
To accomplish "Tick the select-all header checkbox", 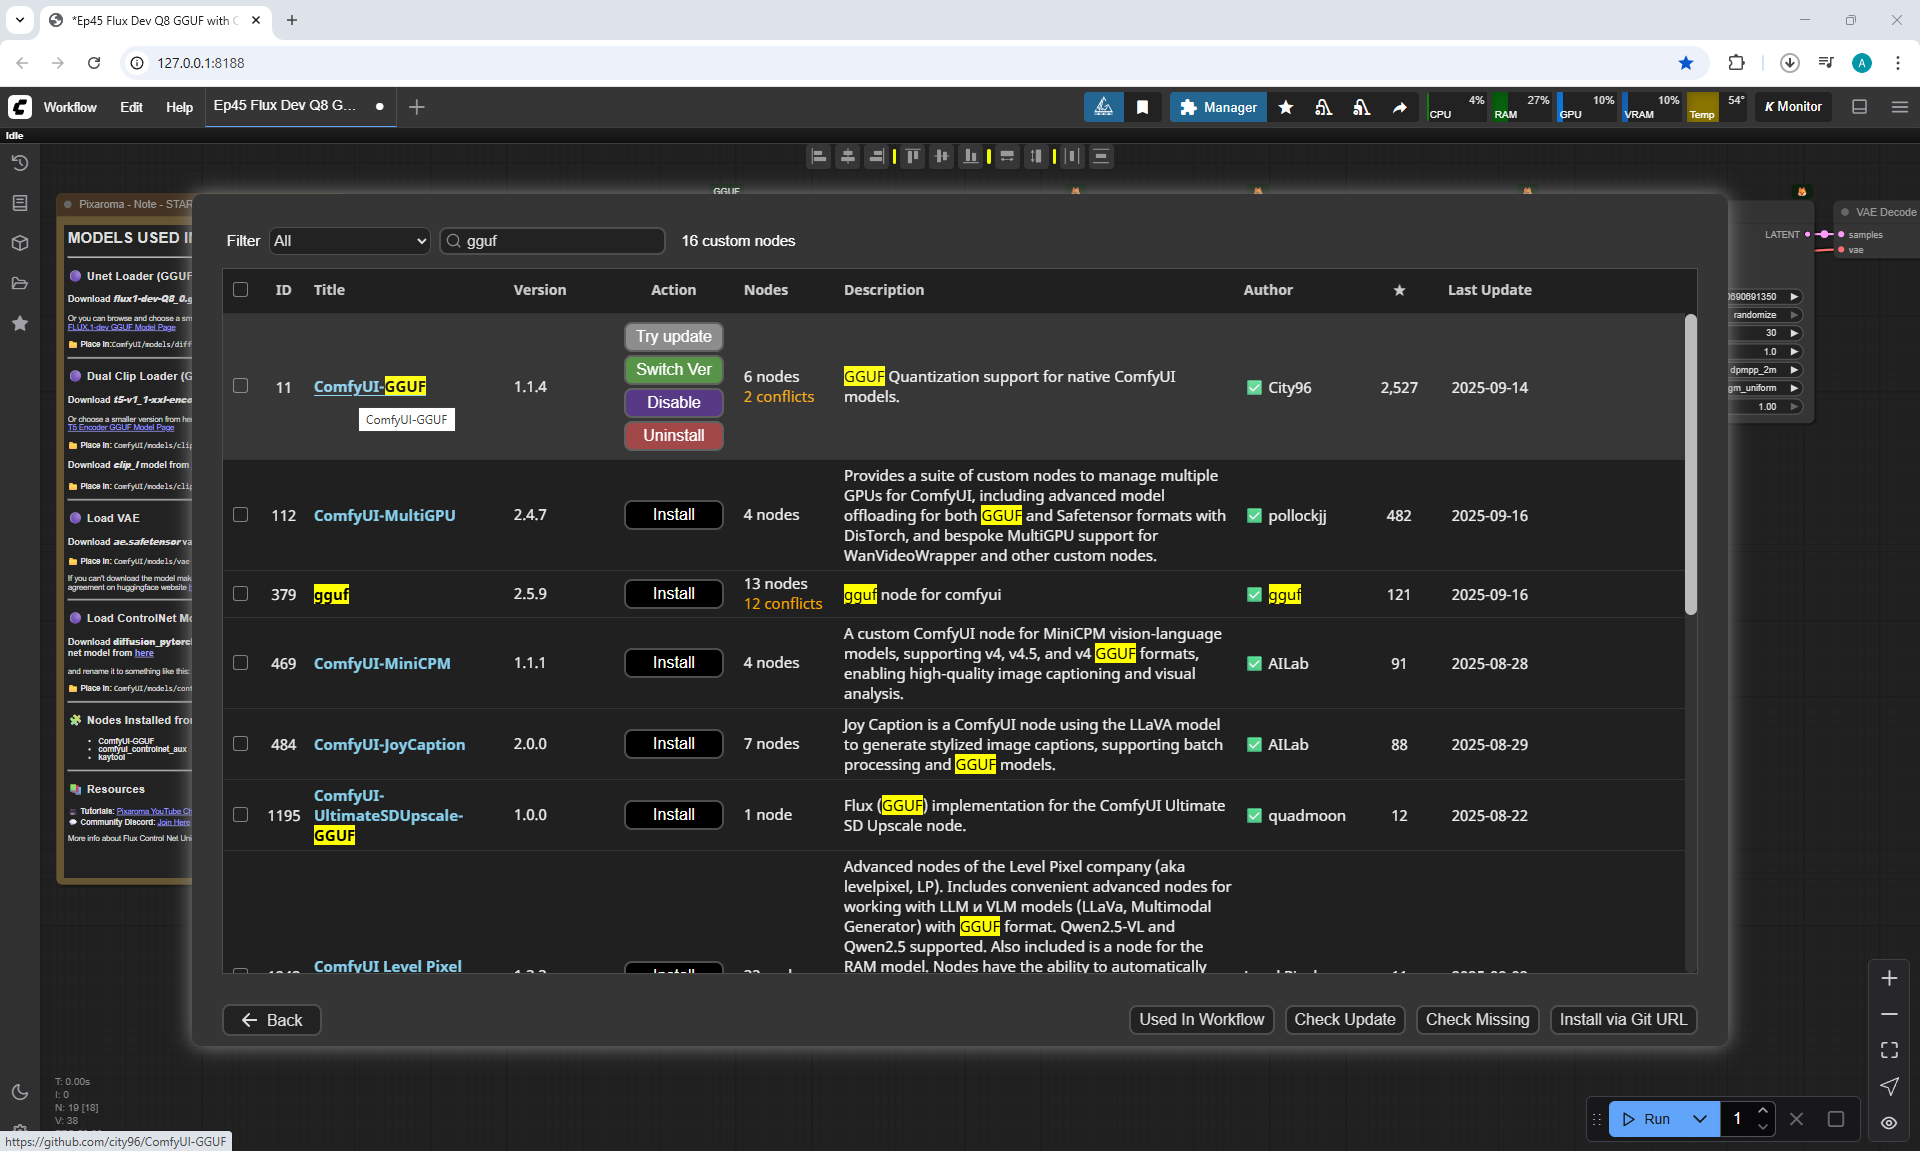I will (x=240, y=290).
